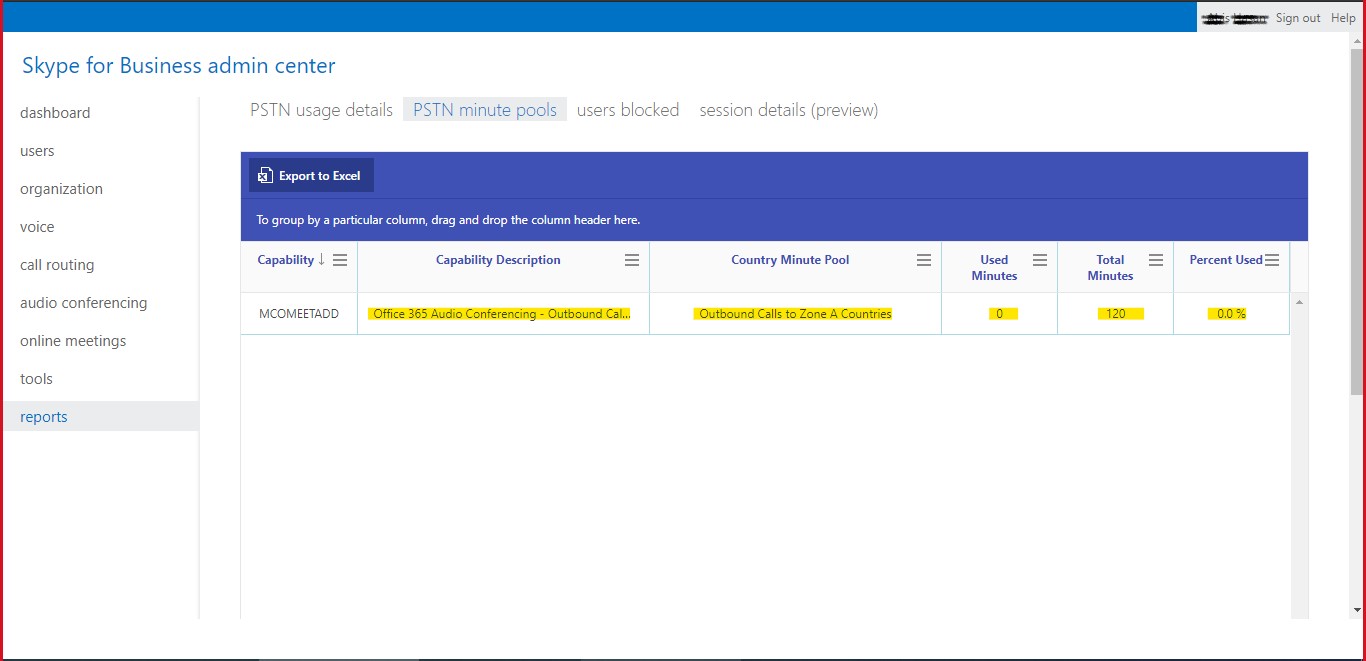The image size is (1366, 661).
Task: Sort by the Capability column header
Action: pyautogui.click(x=286, y=260)
